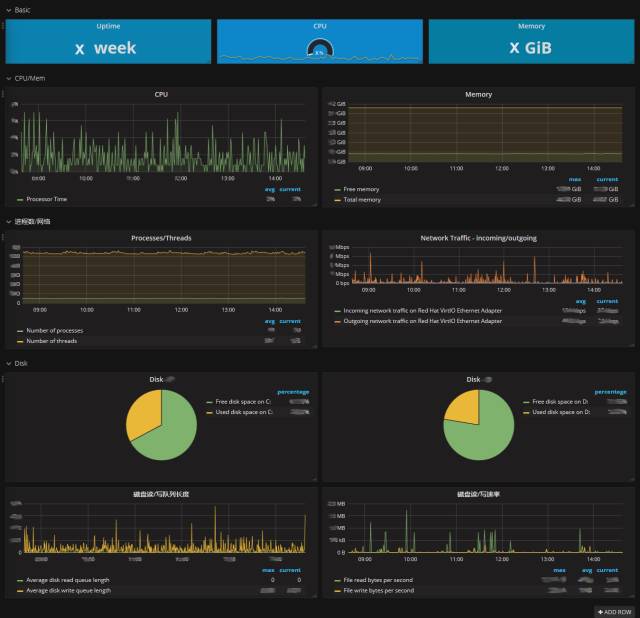Toggle File read bytes per second legend entry

pyautogui.click(x=378, y=580)
